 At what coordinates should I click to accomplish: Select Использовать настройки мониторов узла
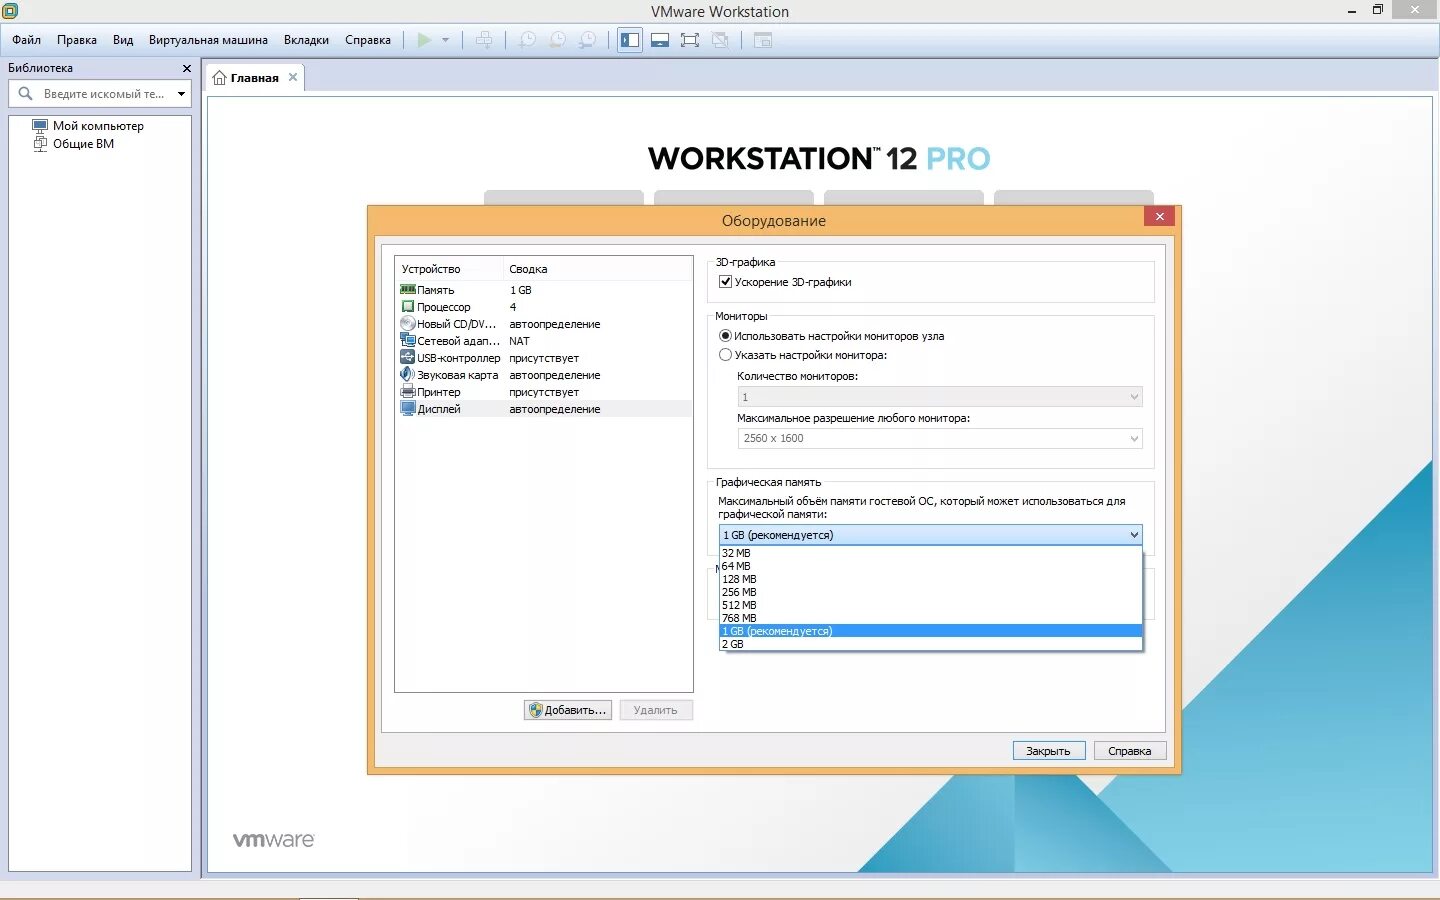point(725,336)
